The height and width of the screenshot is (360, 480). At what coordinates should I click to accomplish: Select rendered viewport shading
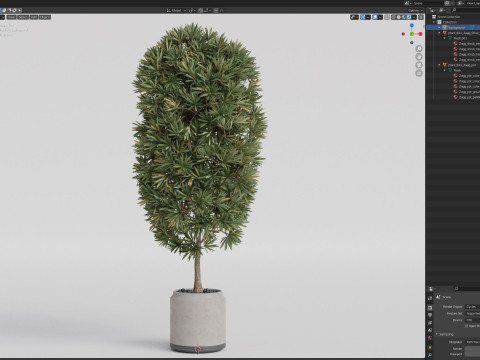[x=409, y=17]
